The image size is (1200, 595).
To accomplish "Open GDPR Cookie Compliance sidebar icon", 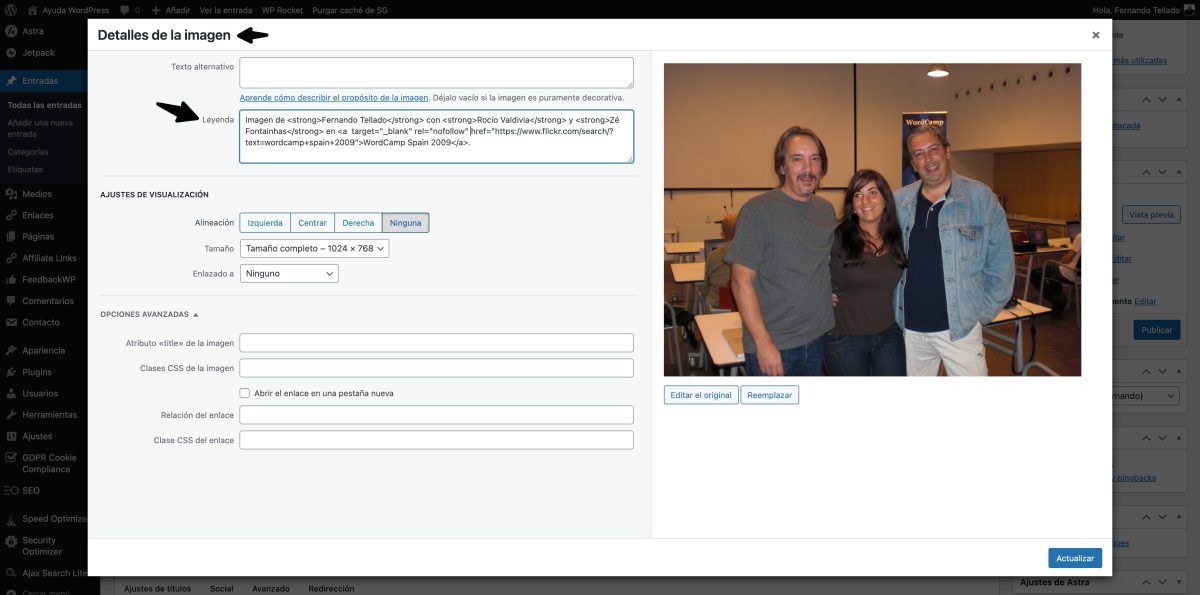I will click(x=11, y=457).
